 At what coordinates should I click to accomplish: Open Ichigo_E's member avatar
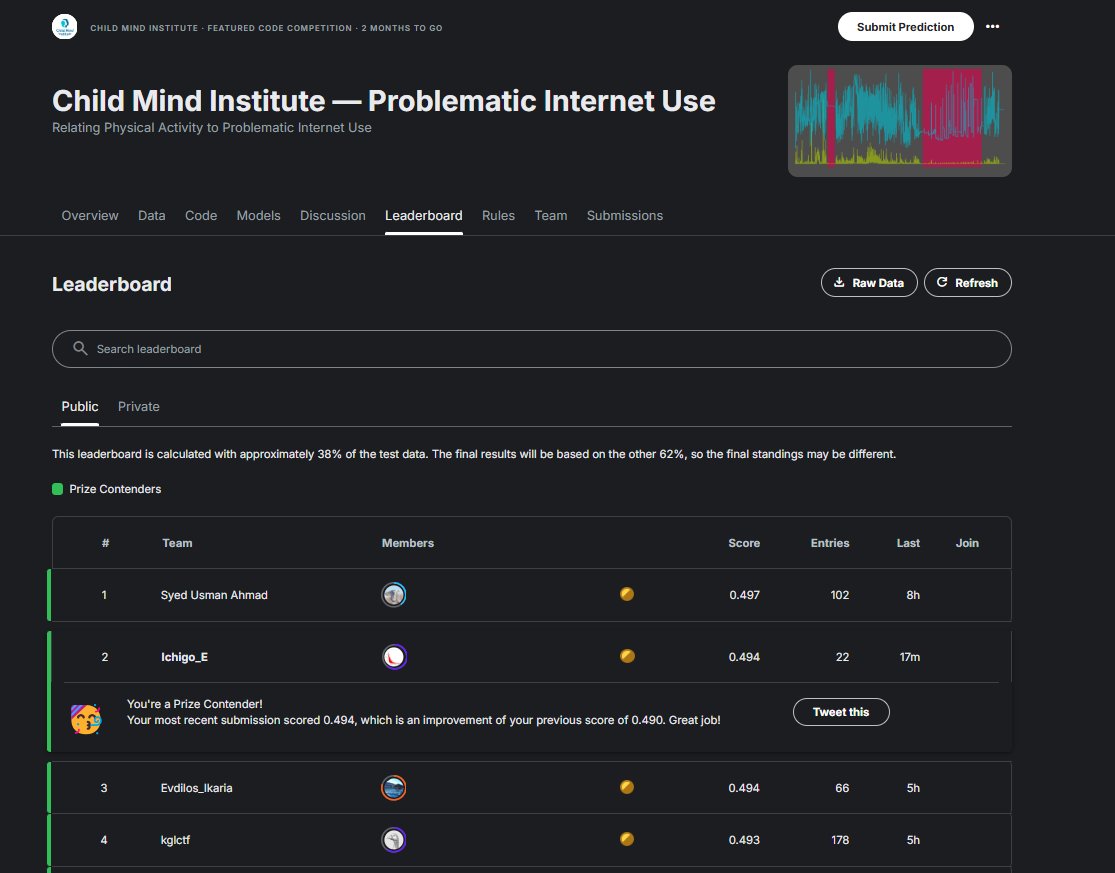(395, 656)
